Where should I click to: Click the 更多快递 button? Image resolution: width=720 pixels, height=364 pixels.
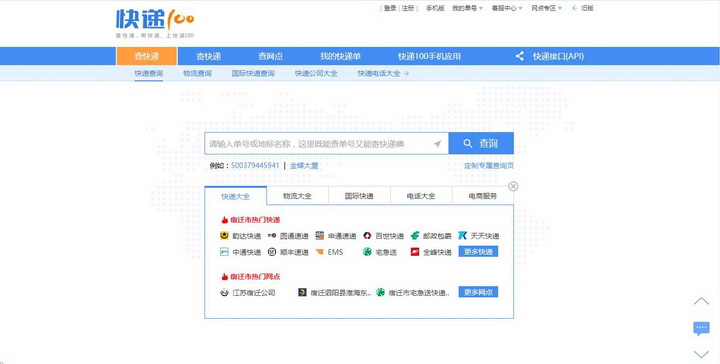478,252
